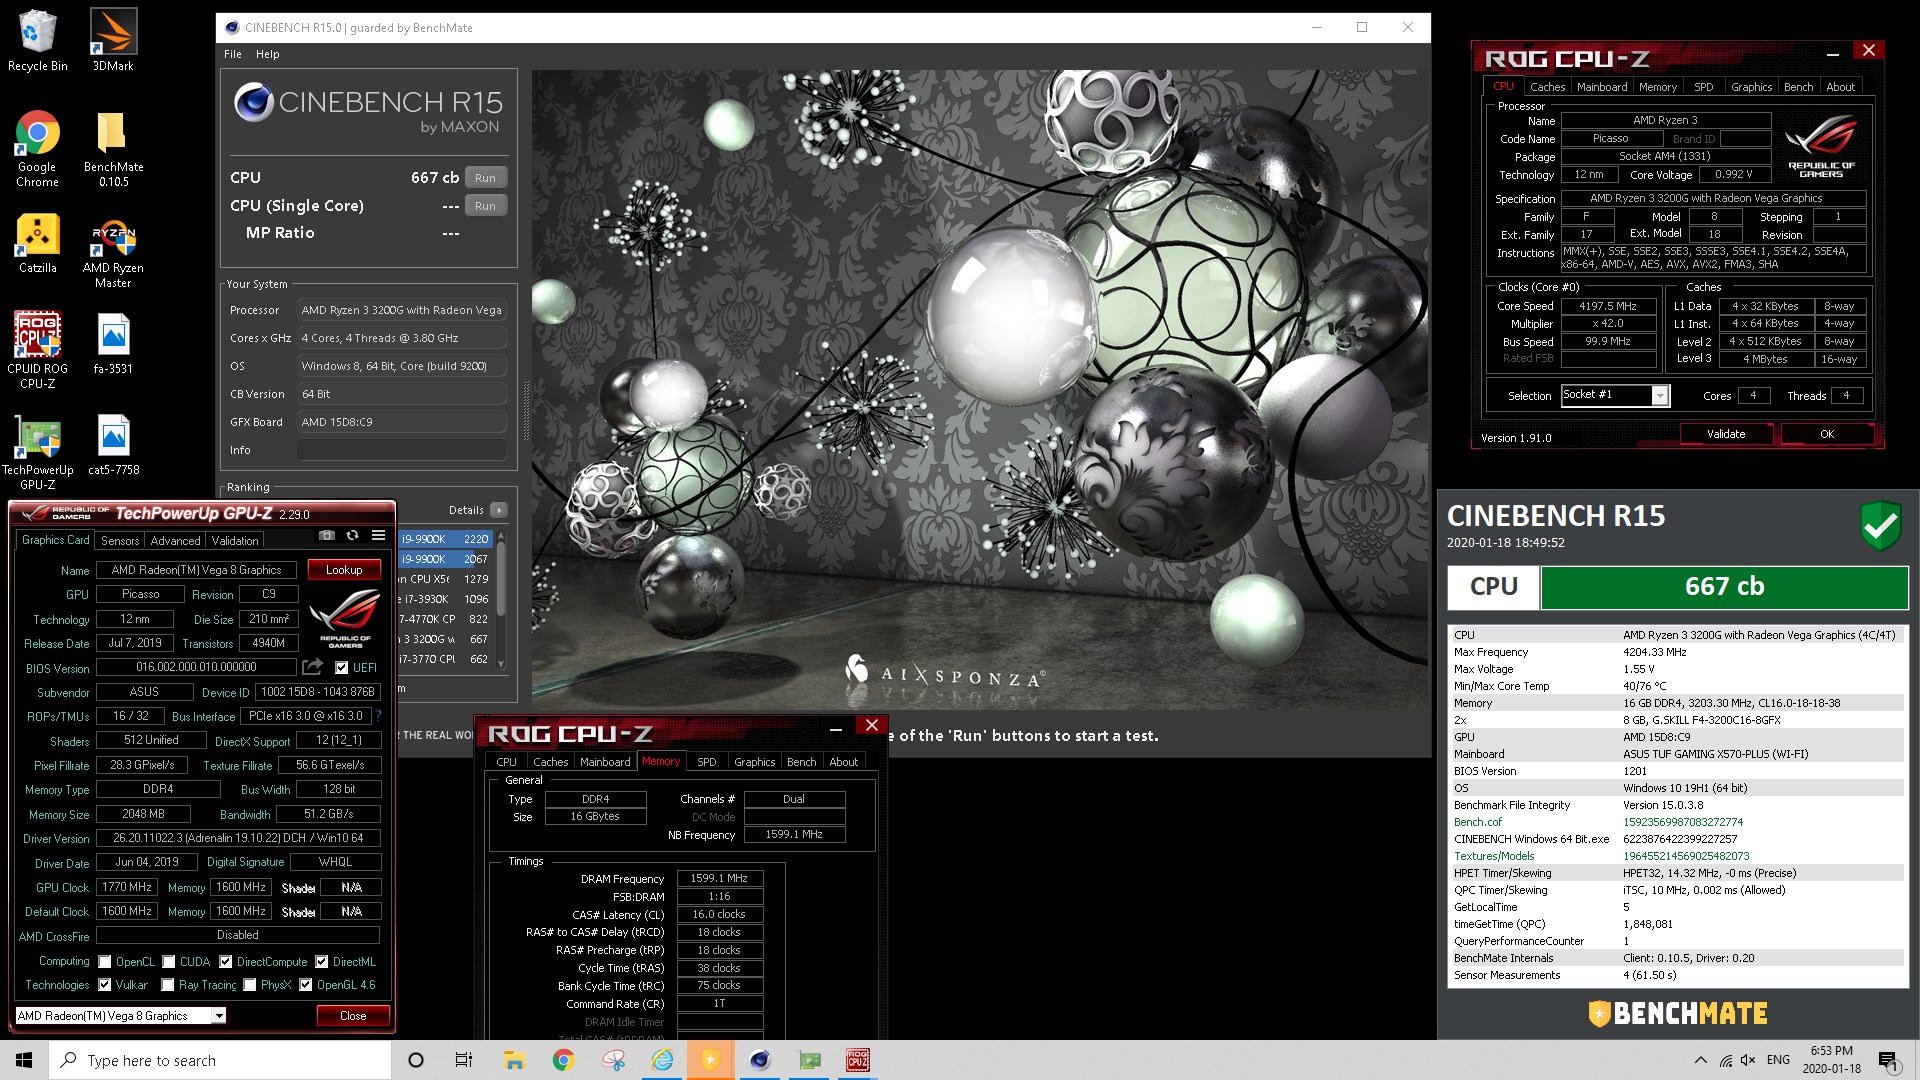
Task: Open Snipping Tool from the taskbar
Action: point(613,1060)
